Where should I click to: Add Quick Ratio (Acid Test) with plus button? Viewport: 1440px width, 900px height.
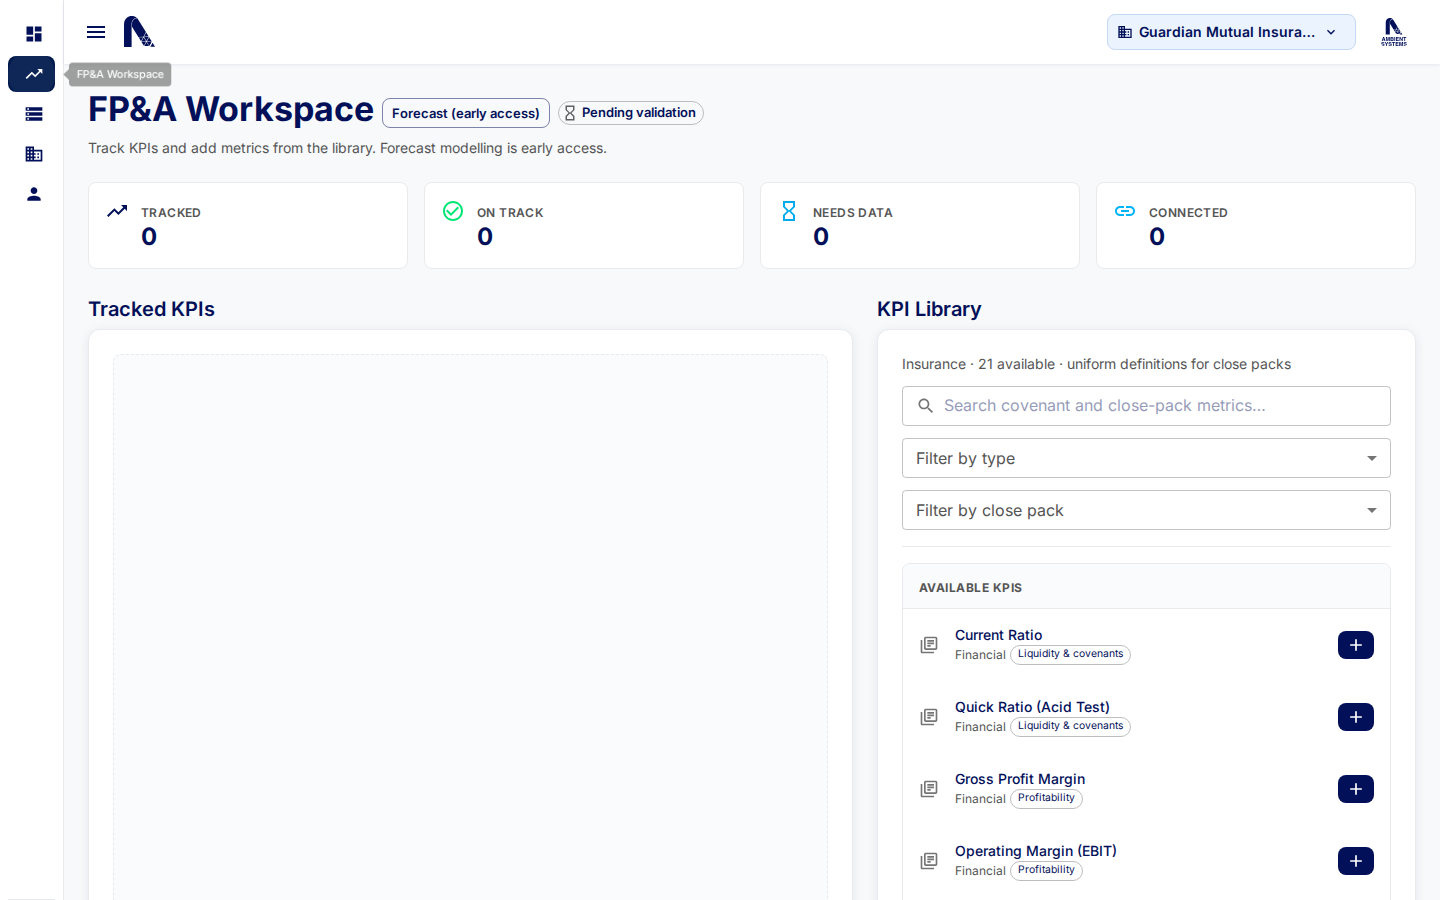click(1356, 717)
